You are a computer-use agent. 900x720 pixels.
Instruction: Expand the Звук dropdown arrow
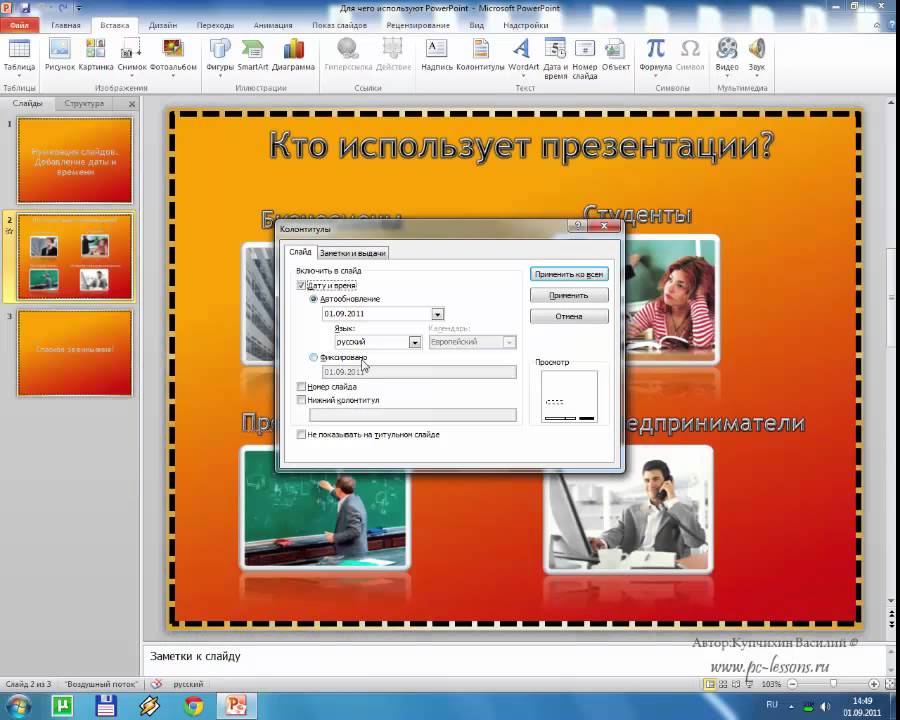pyautogui.click(x=757, y=75)
